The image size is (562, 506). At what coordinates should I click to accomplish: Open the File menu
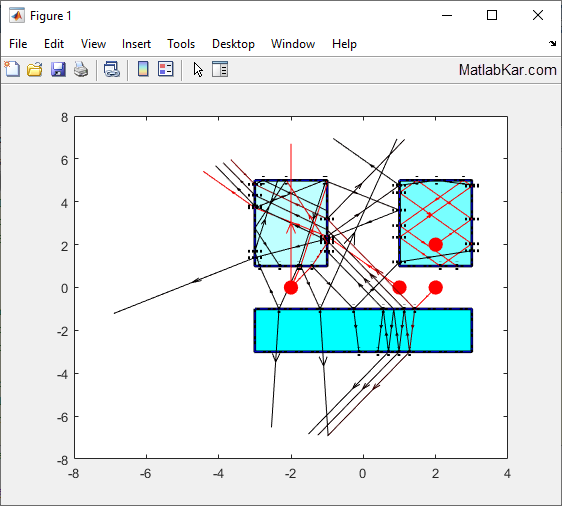[x=18, y=44]
